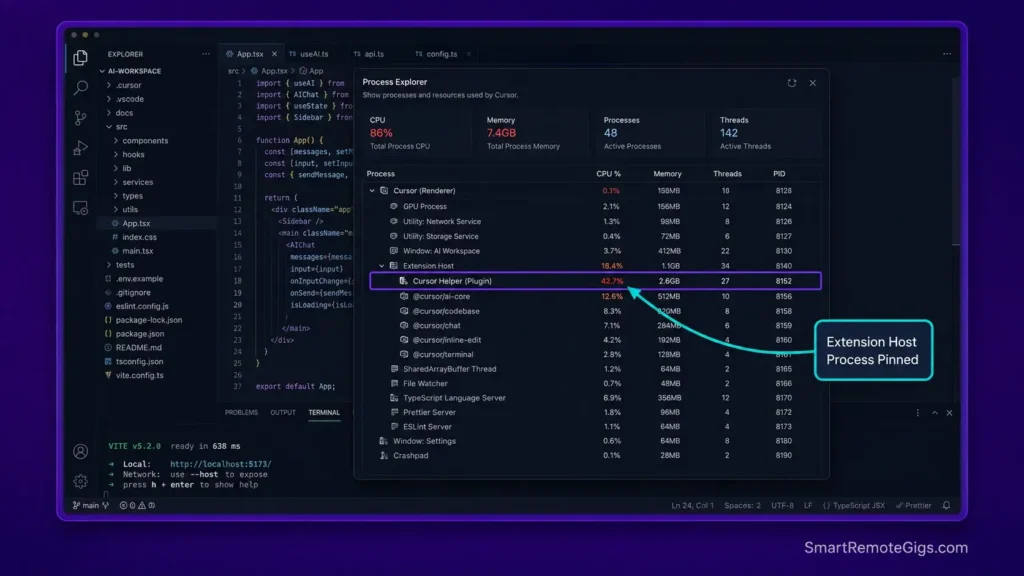Open the Manage gear icon
Image resolution: width=1024 pixels, height=576 pixels.
coord(80,481)
